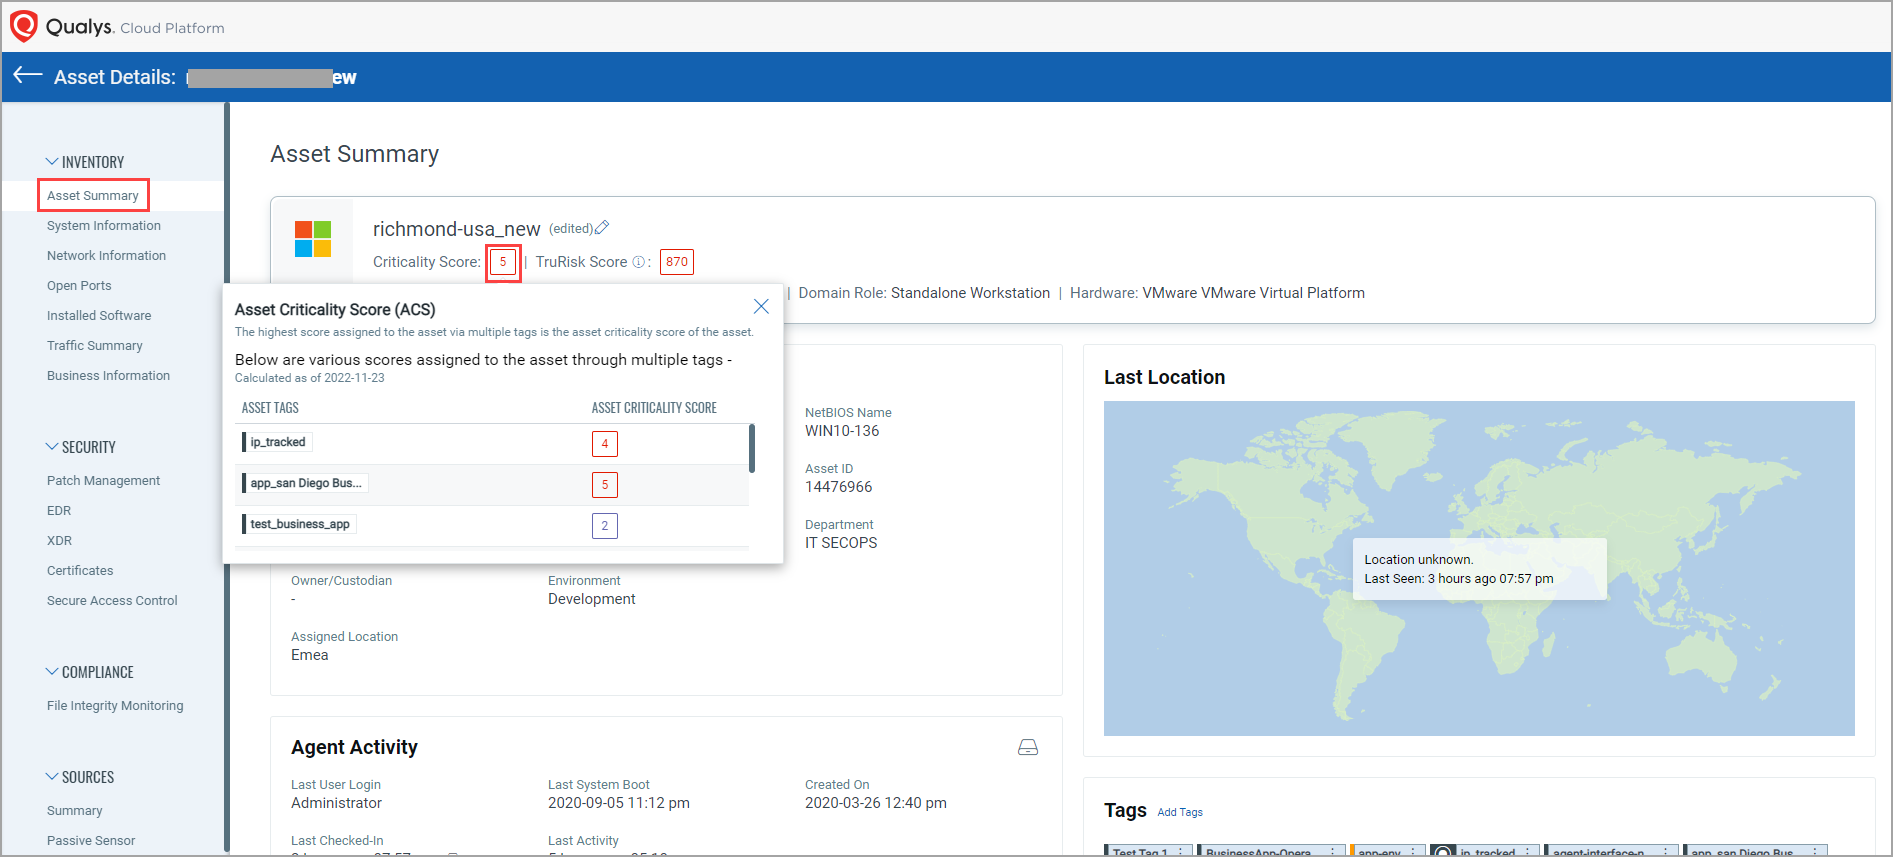
Task: Click the app_san Diego Bus... tag in popup
Action: click(x=305, y=483)
